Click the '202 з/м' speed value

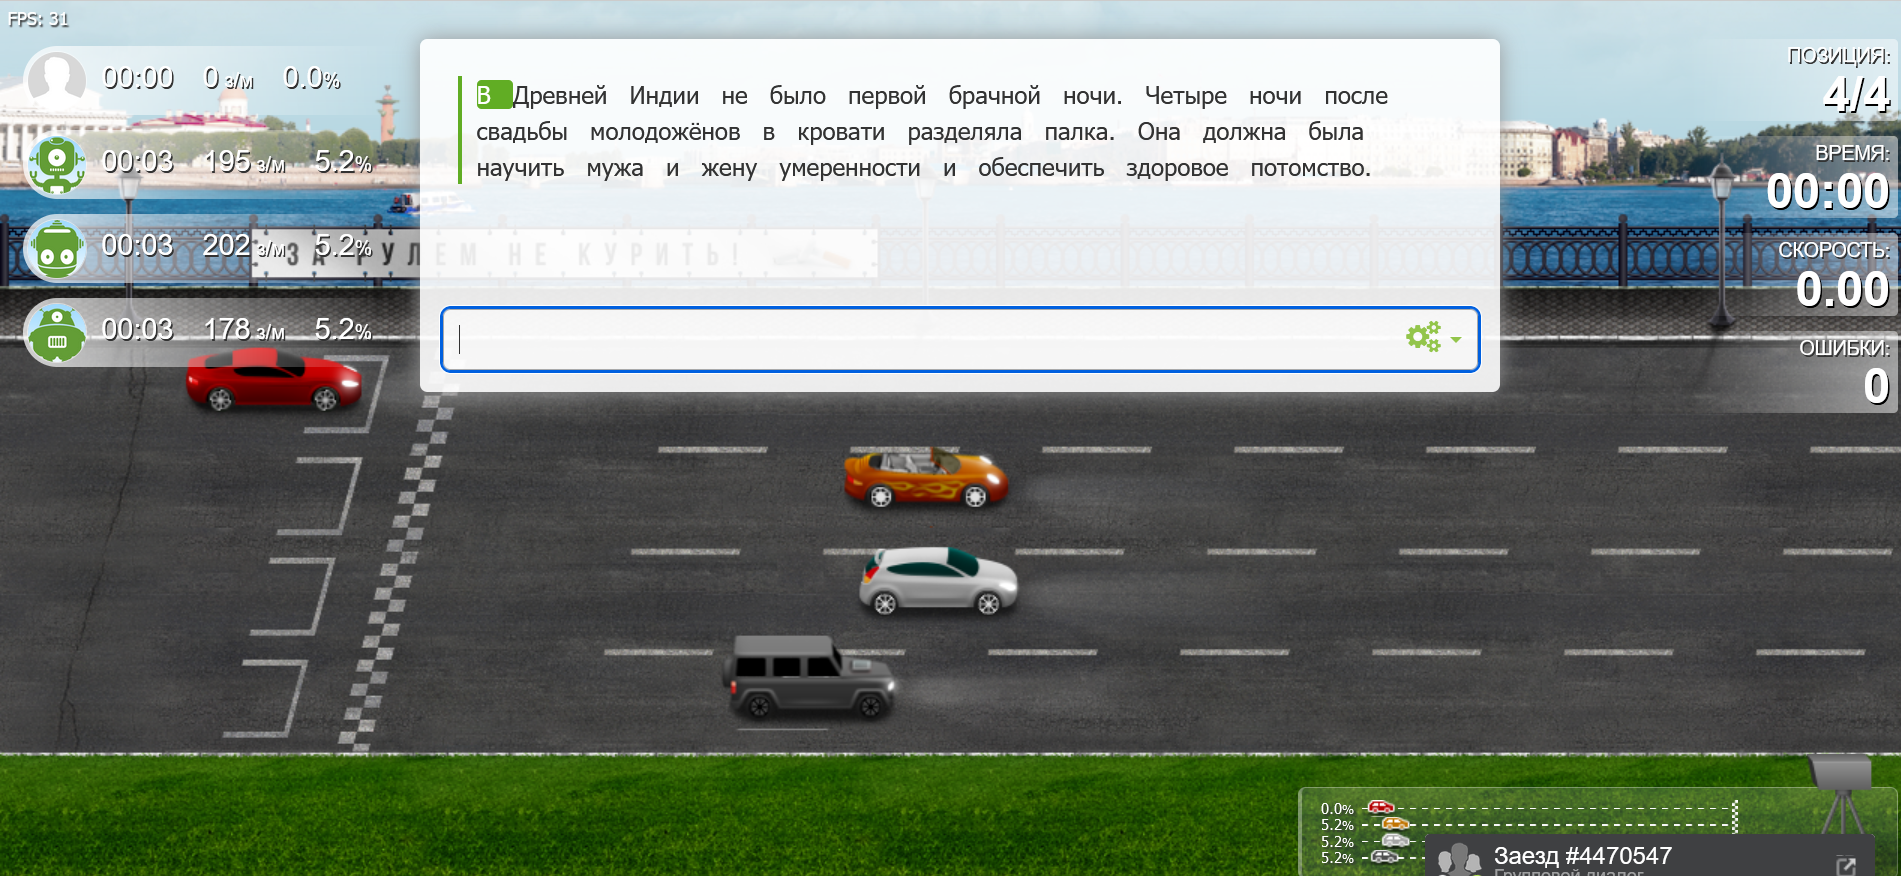coord(244,246)
